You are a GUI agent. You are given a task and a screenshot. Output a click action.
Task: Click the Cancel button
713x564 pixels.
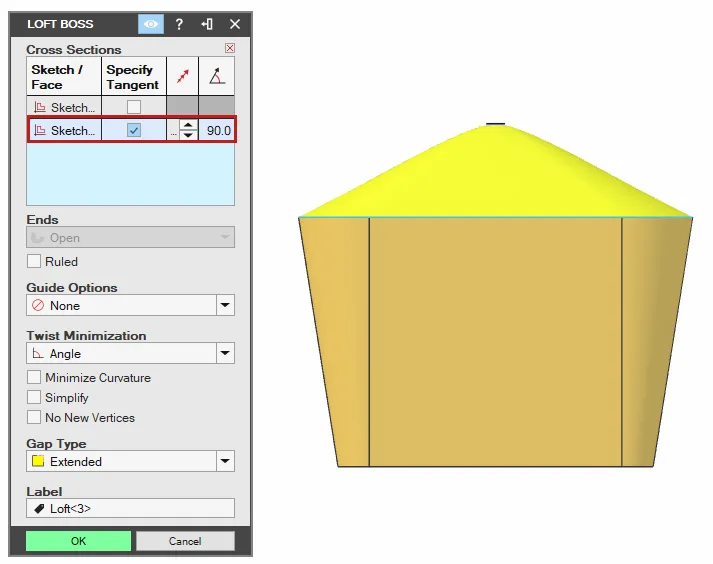pyautogui.click(x=185, y=541)
